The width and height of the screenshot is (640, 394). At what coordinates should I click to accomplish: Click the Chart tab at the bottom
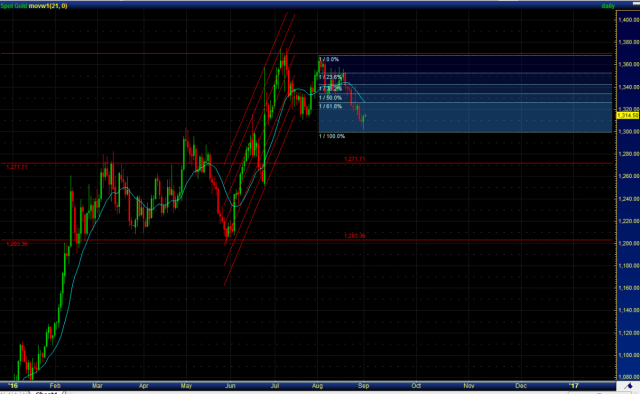tap(46, 392)
